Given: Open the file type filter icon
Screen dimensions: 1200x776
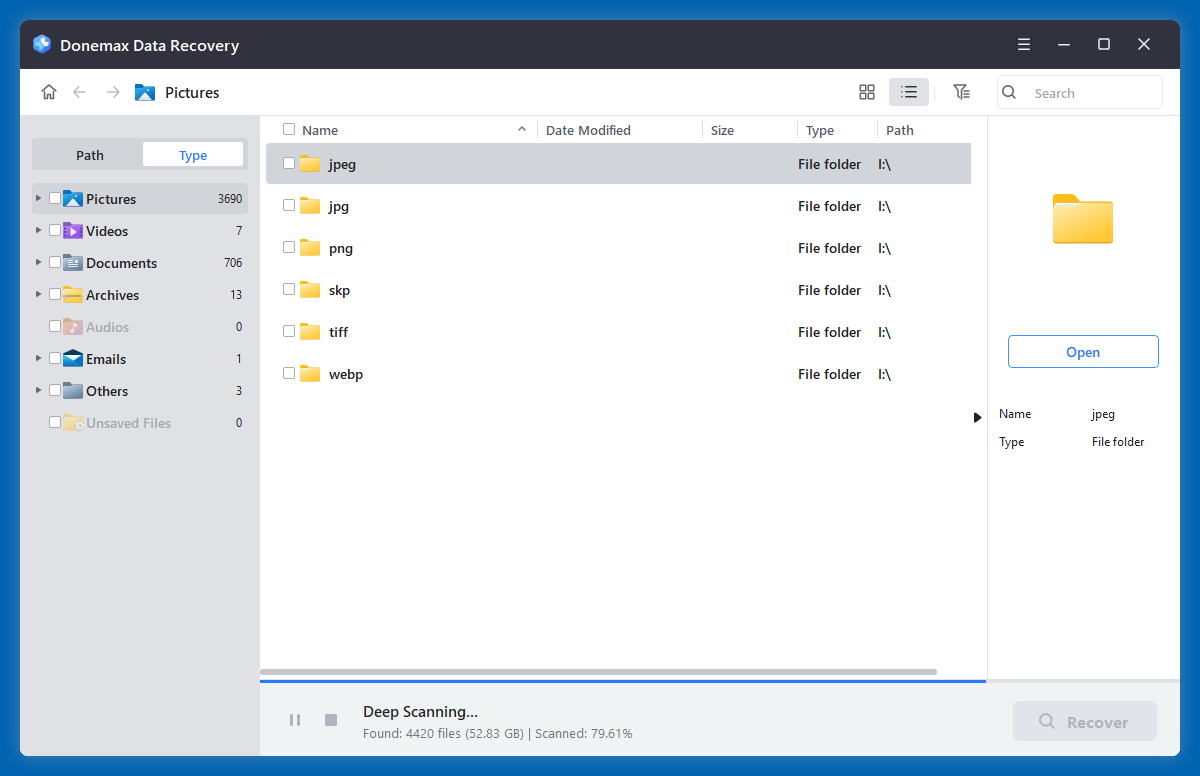Looking at the screenshot, I should click(961, 91).
